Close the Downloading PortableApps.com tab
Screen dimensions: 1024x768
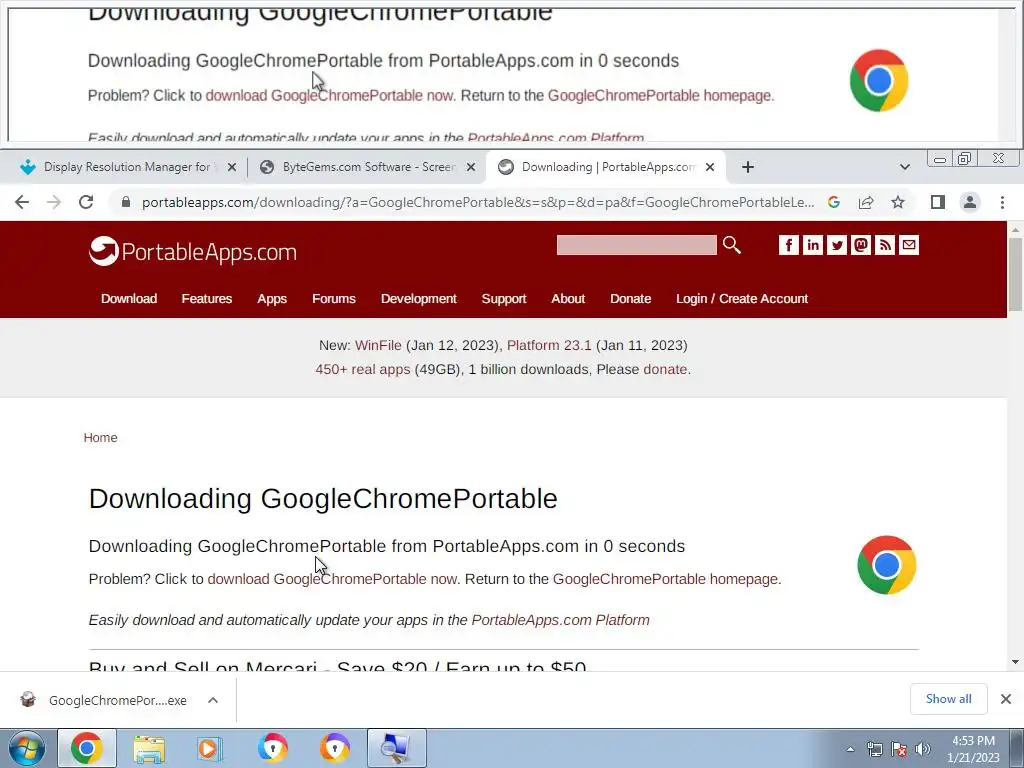(x=710, y=167)
